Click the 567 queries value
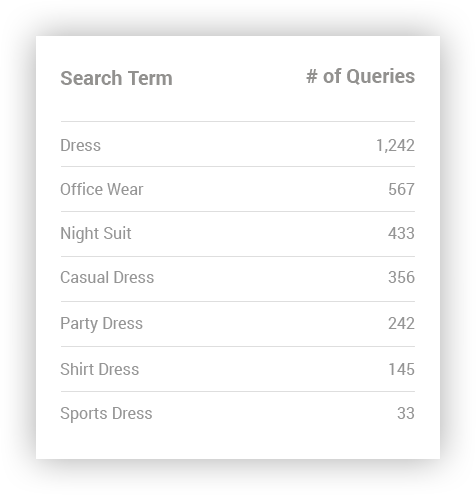 pyautogui.click(x=401, y=189)
